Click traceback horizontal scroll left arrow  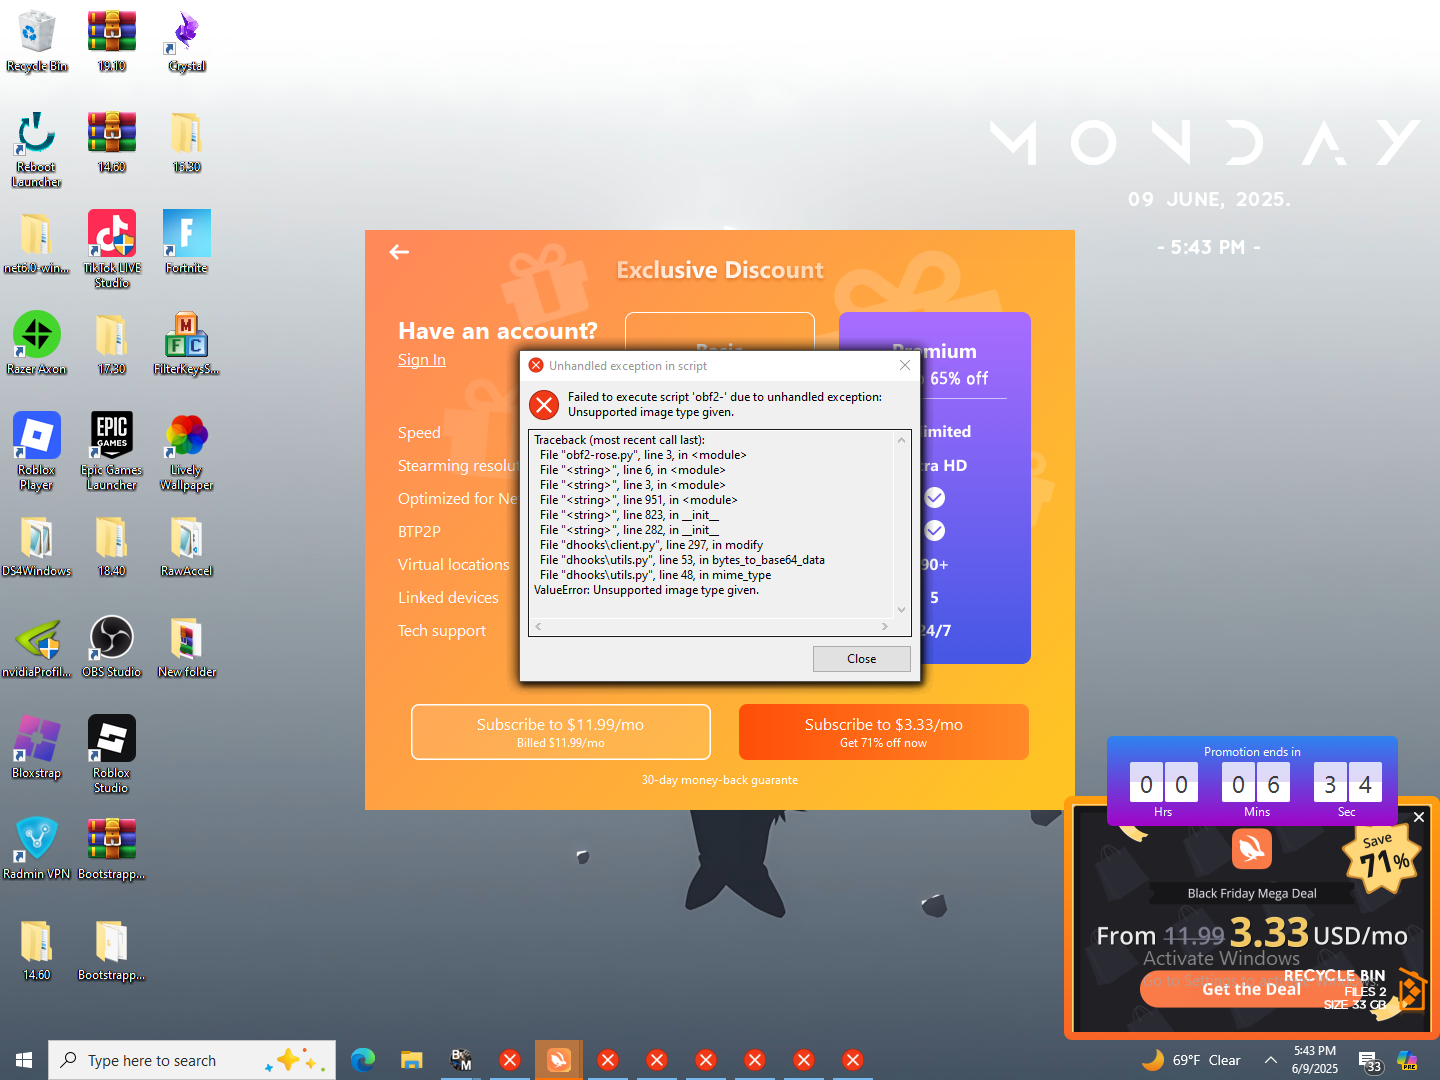(538, 627)
